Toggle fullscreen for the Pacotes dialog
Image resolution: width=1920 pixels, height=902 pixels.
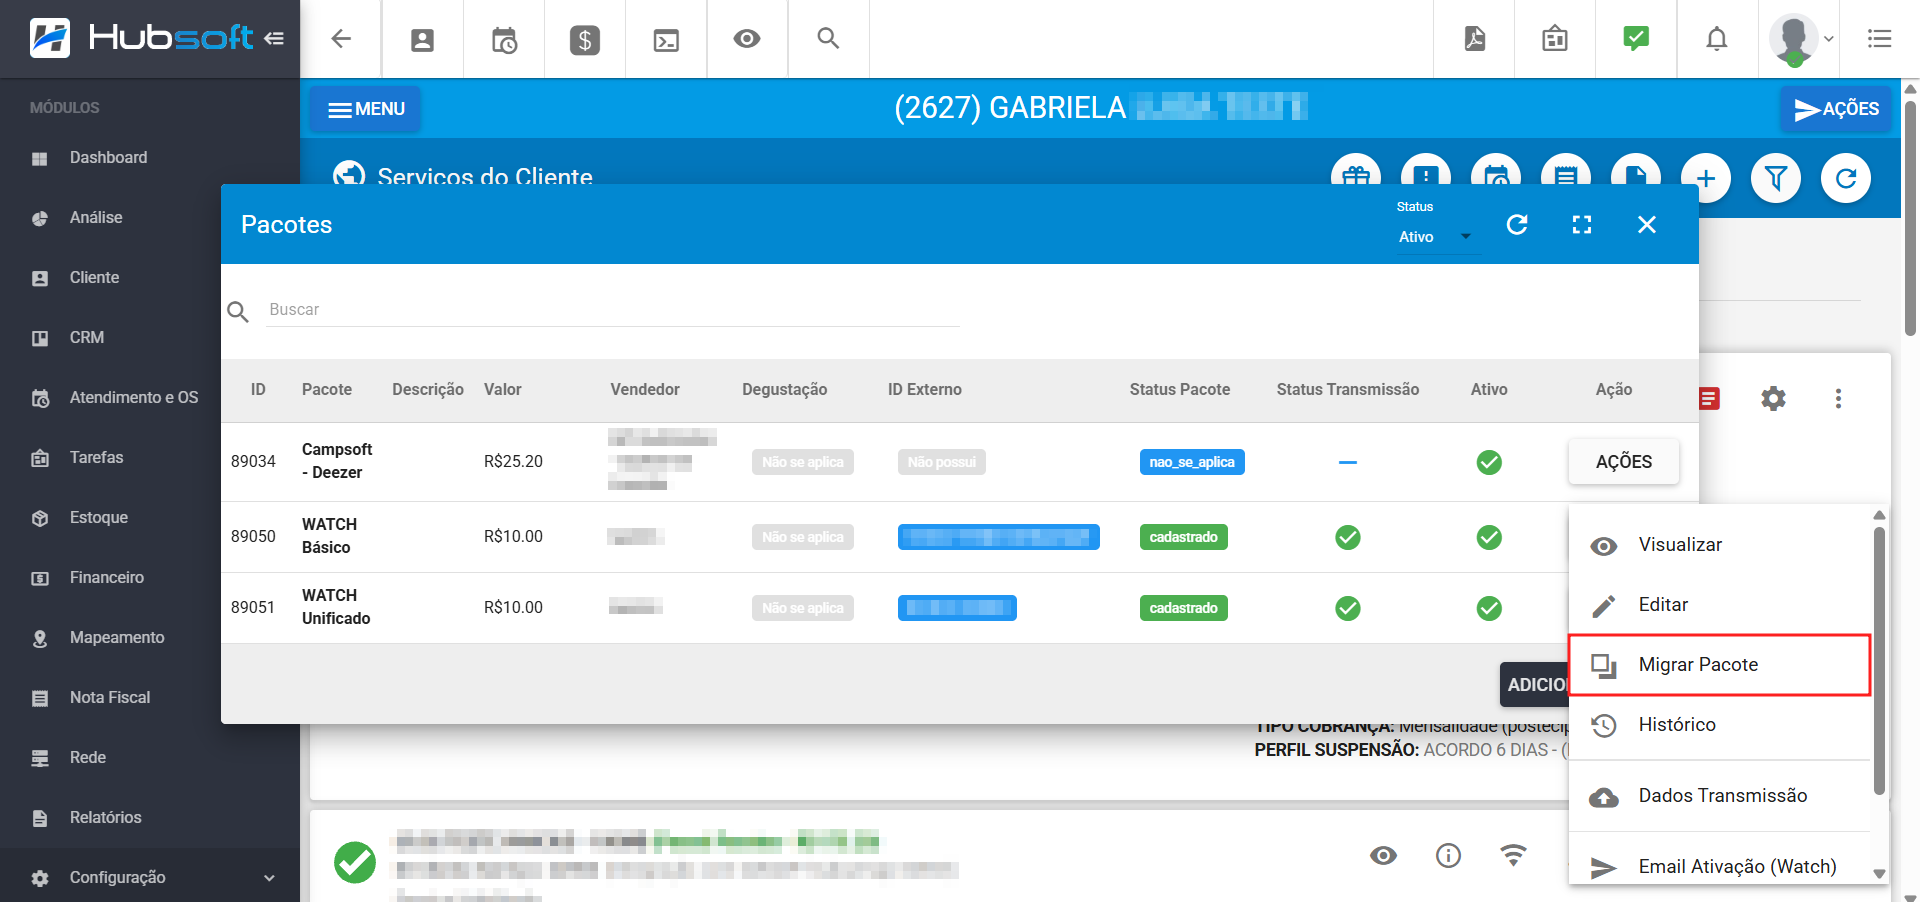point(1582,225)
